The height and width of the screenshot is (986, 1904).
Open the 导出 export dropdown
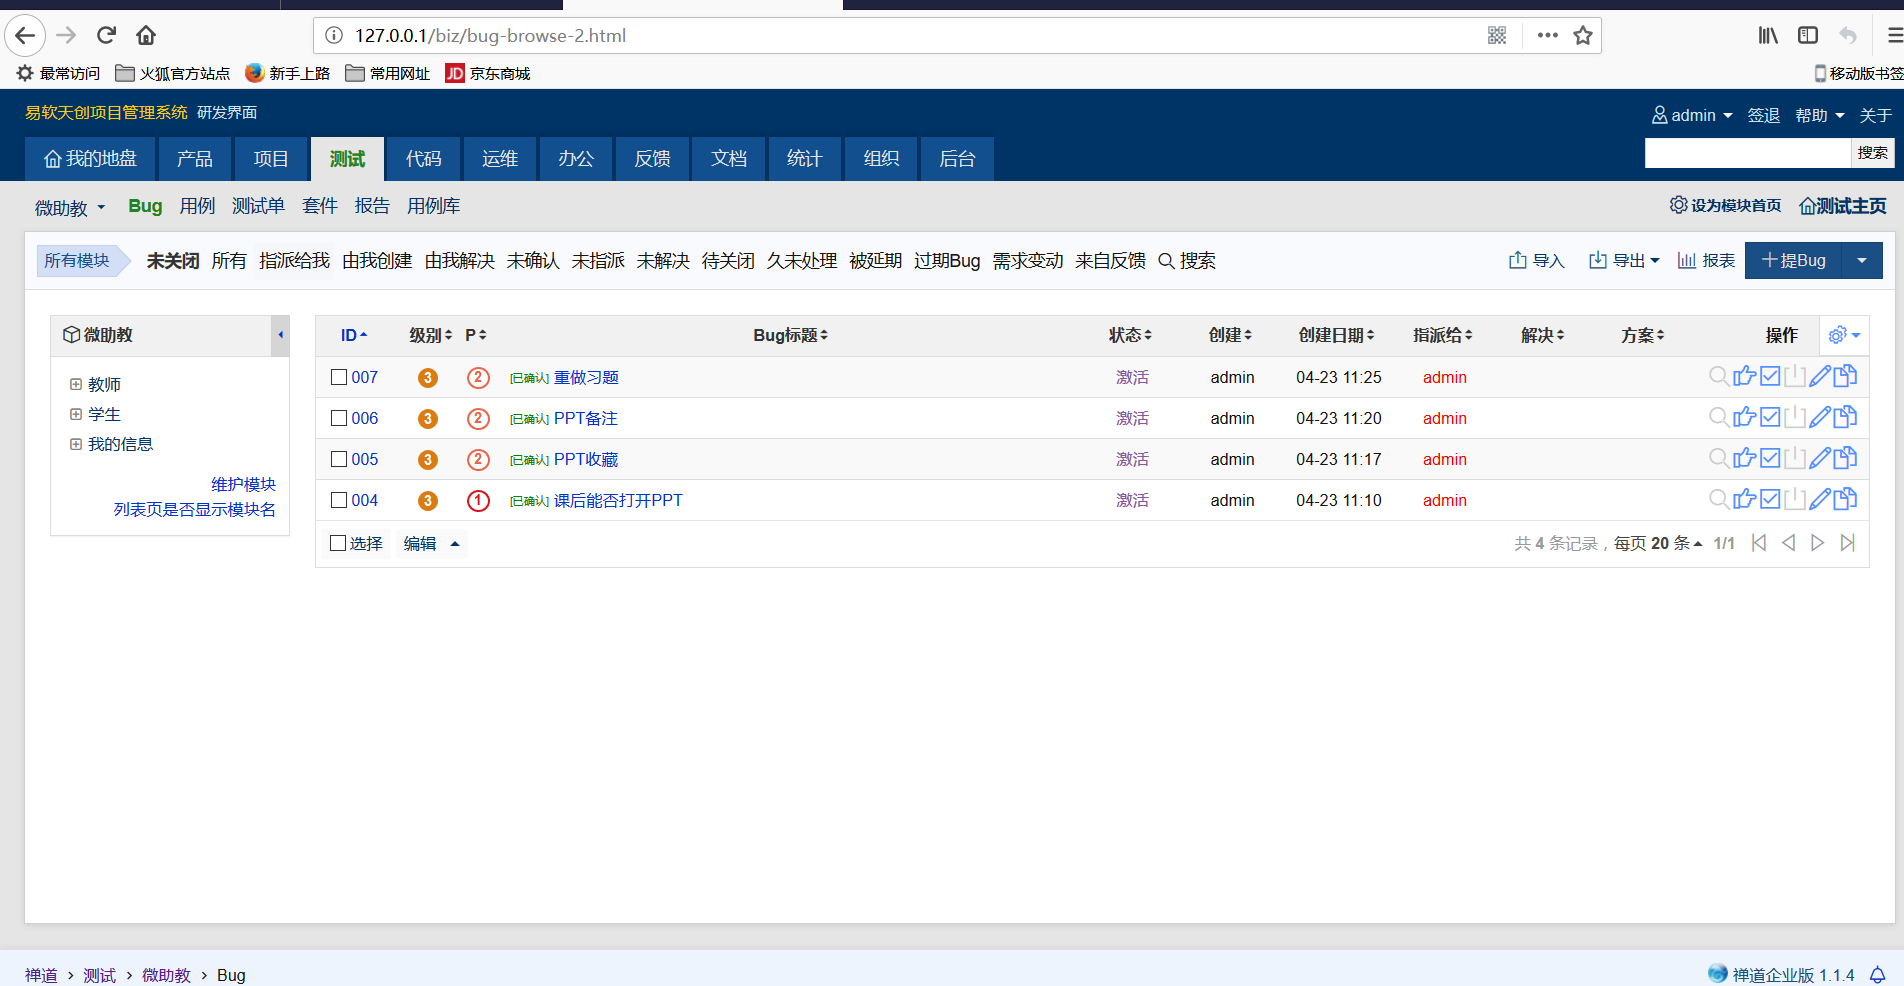pos(1624,261)
